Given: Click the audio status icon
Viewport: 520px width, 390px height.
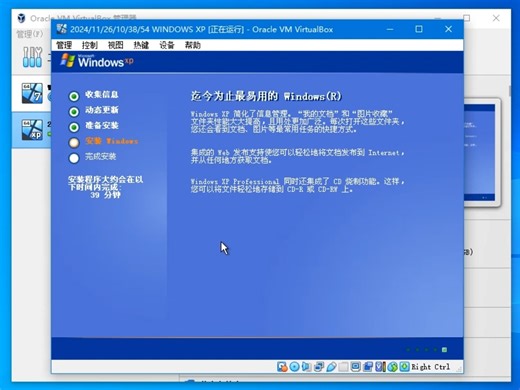Looking at the screenshot, I should coord(306,367).
